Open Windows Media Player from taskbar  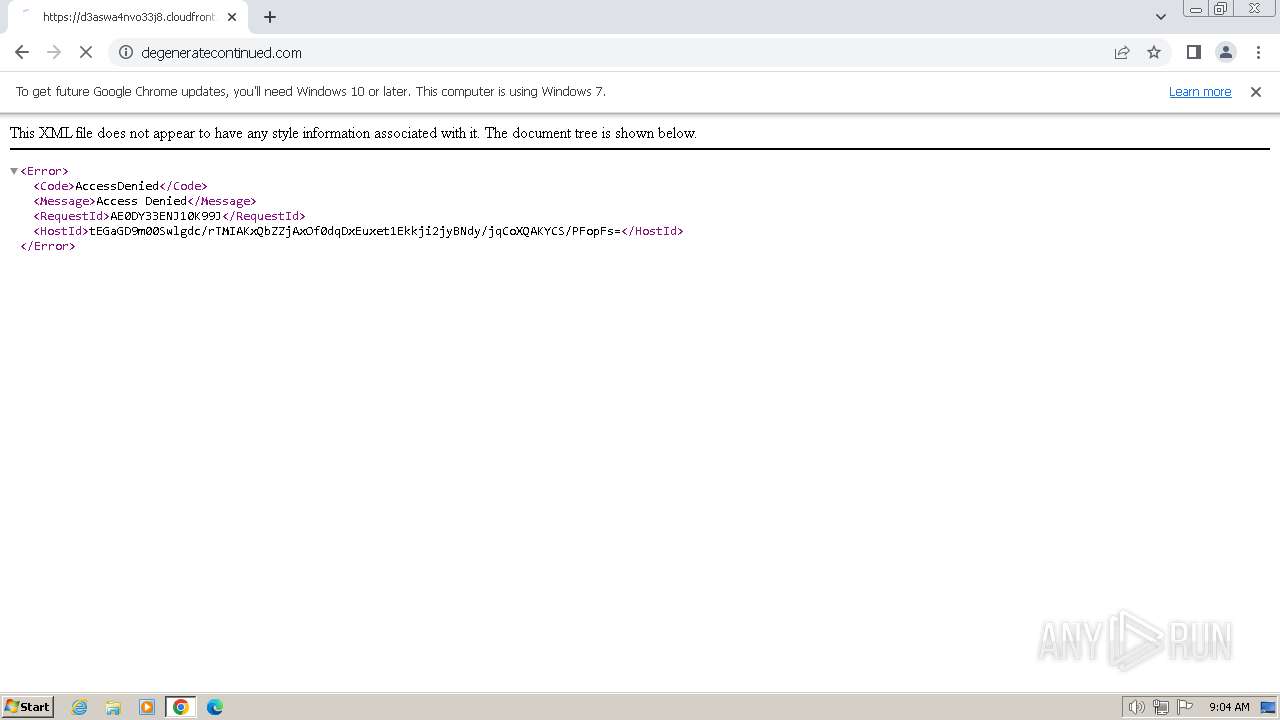click(x=147, y=707)
